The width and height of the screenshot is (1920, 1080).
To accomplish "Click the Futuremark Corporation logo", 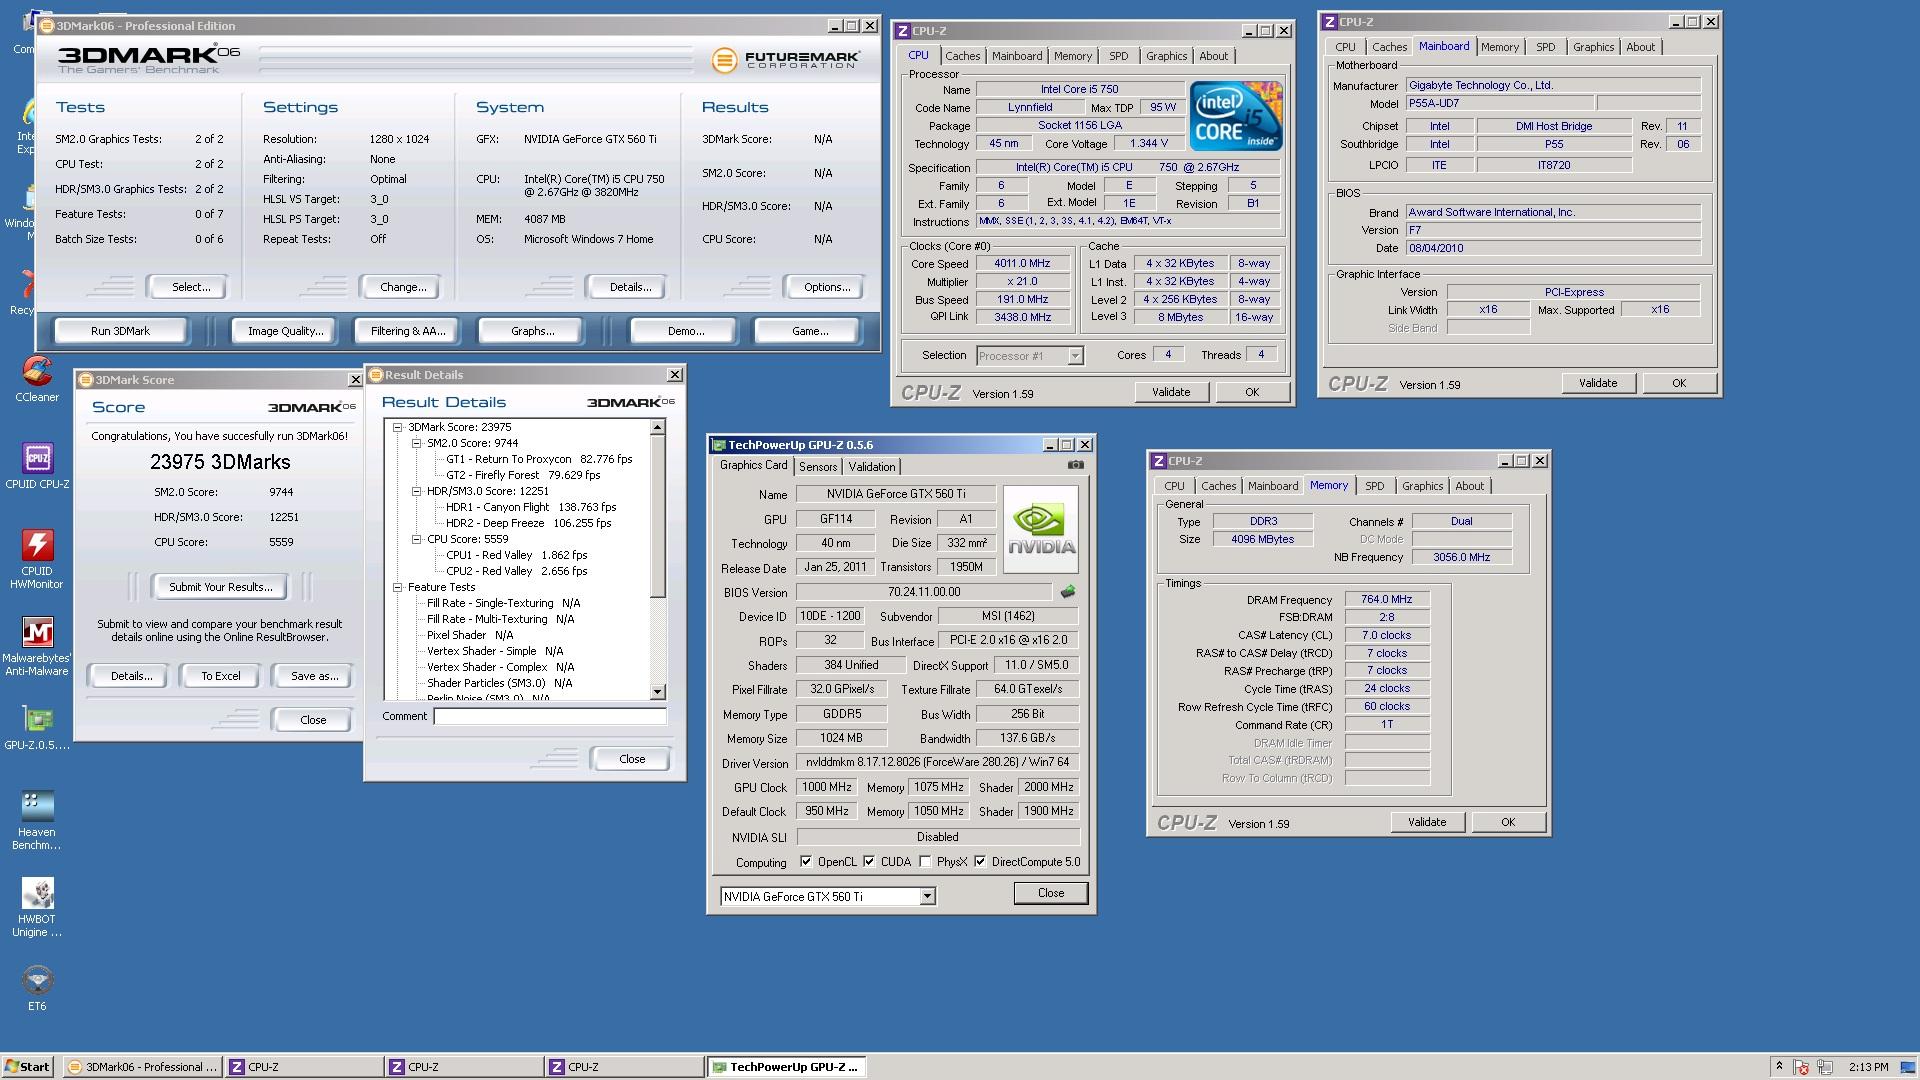I will pos(785,60).
